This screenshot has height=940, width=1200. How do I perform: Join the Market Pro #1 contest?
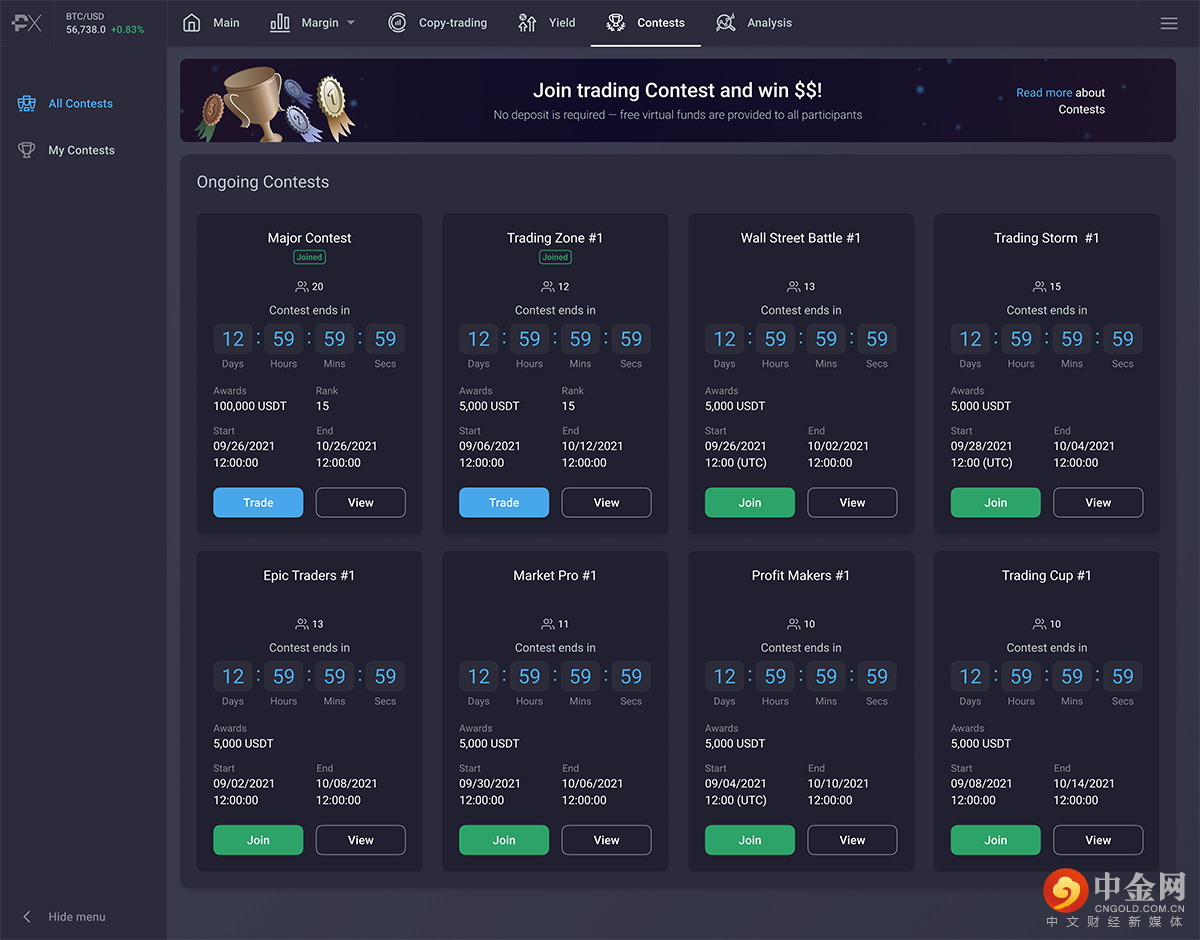pyautogui.click(x=504, y=840)
